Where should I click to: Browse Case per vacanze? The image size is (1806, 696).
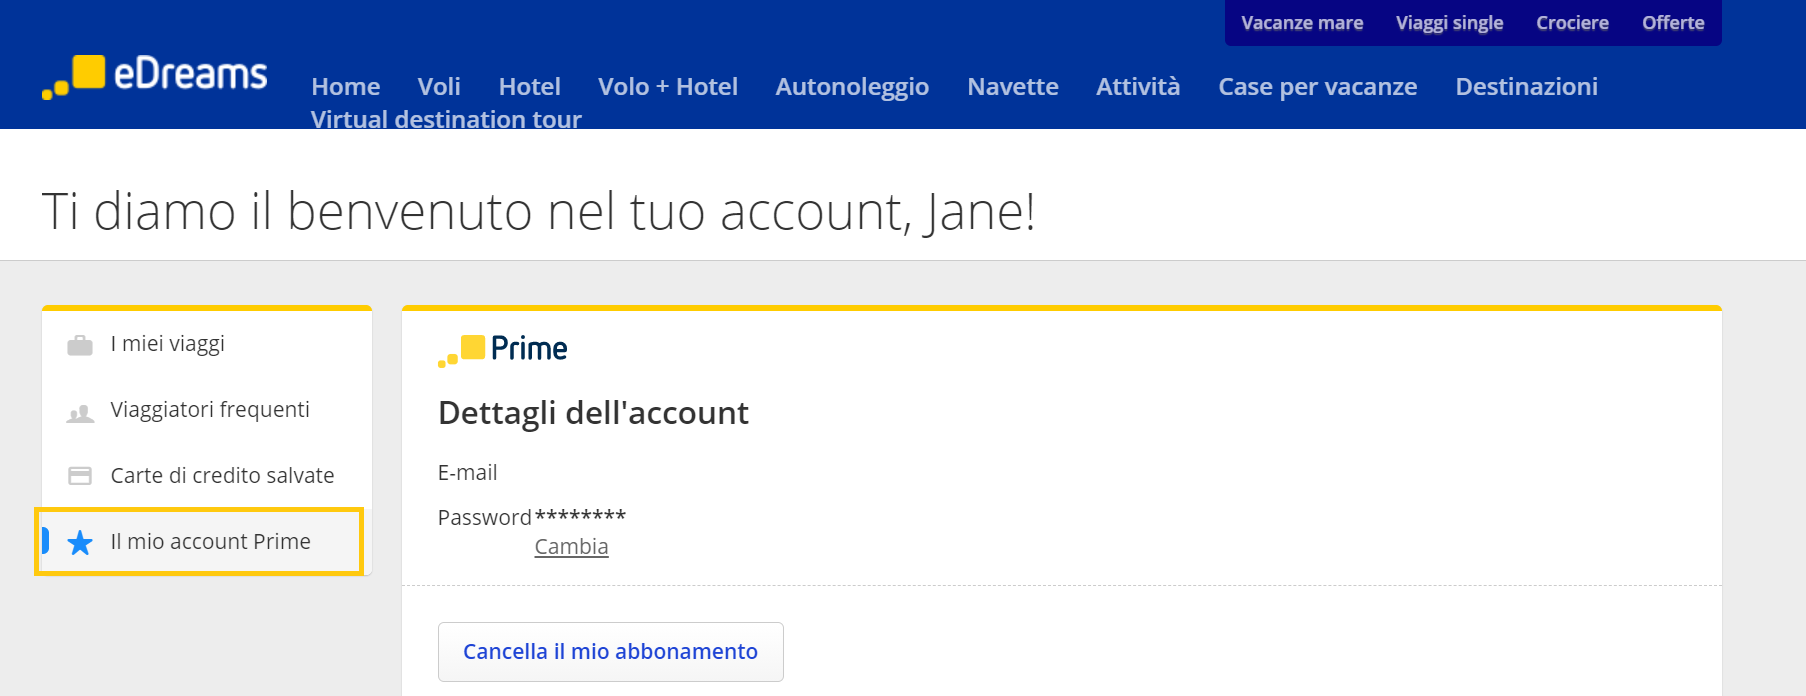point(1317,87)
